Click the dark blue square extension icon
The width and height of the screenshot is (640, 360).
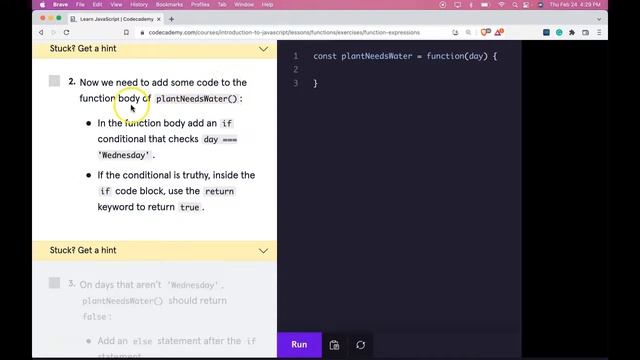[x=546, y=32]
